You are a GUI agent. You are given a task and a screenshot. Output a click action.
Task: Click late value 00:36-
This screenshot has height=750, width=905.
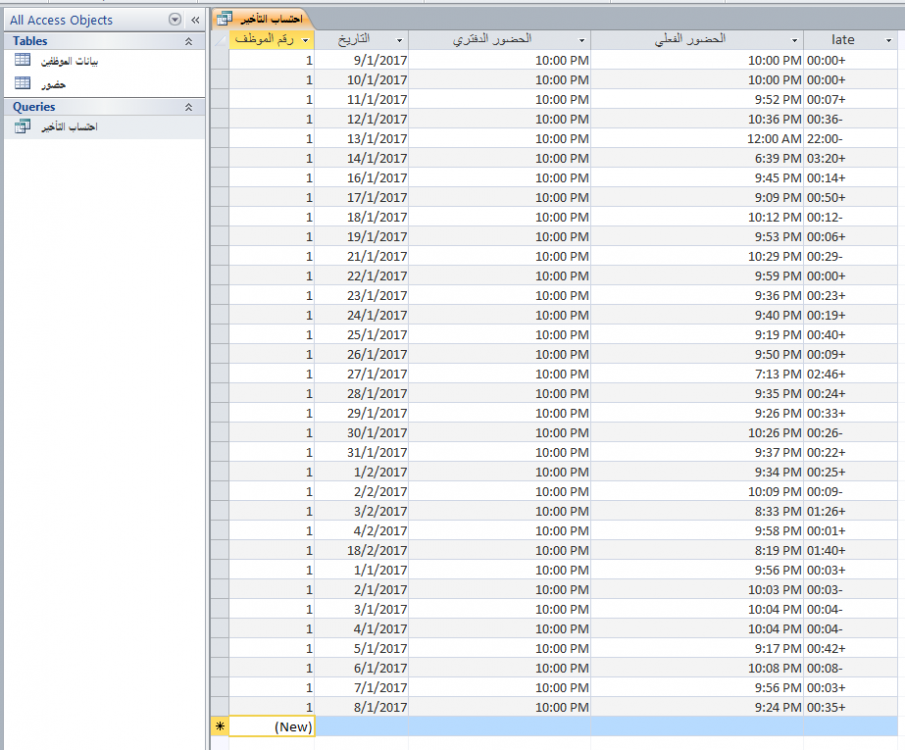[x=851, y=119]
